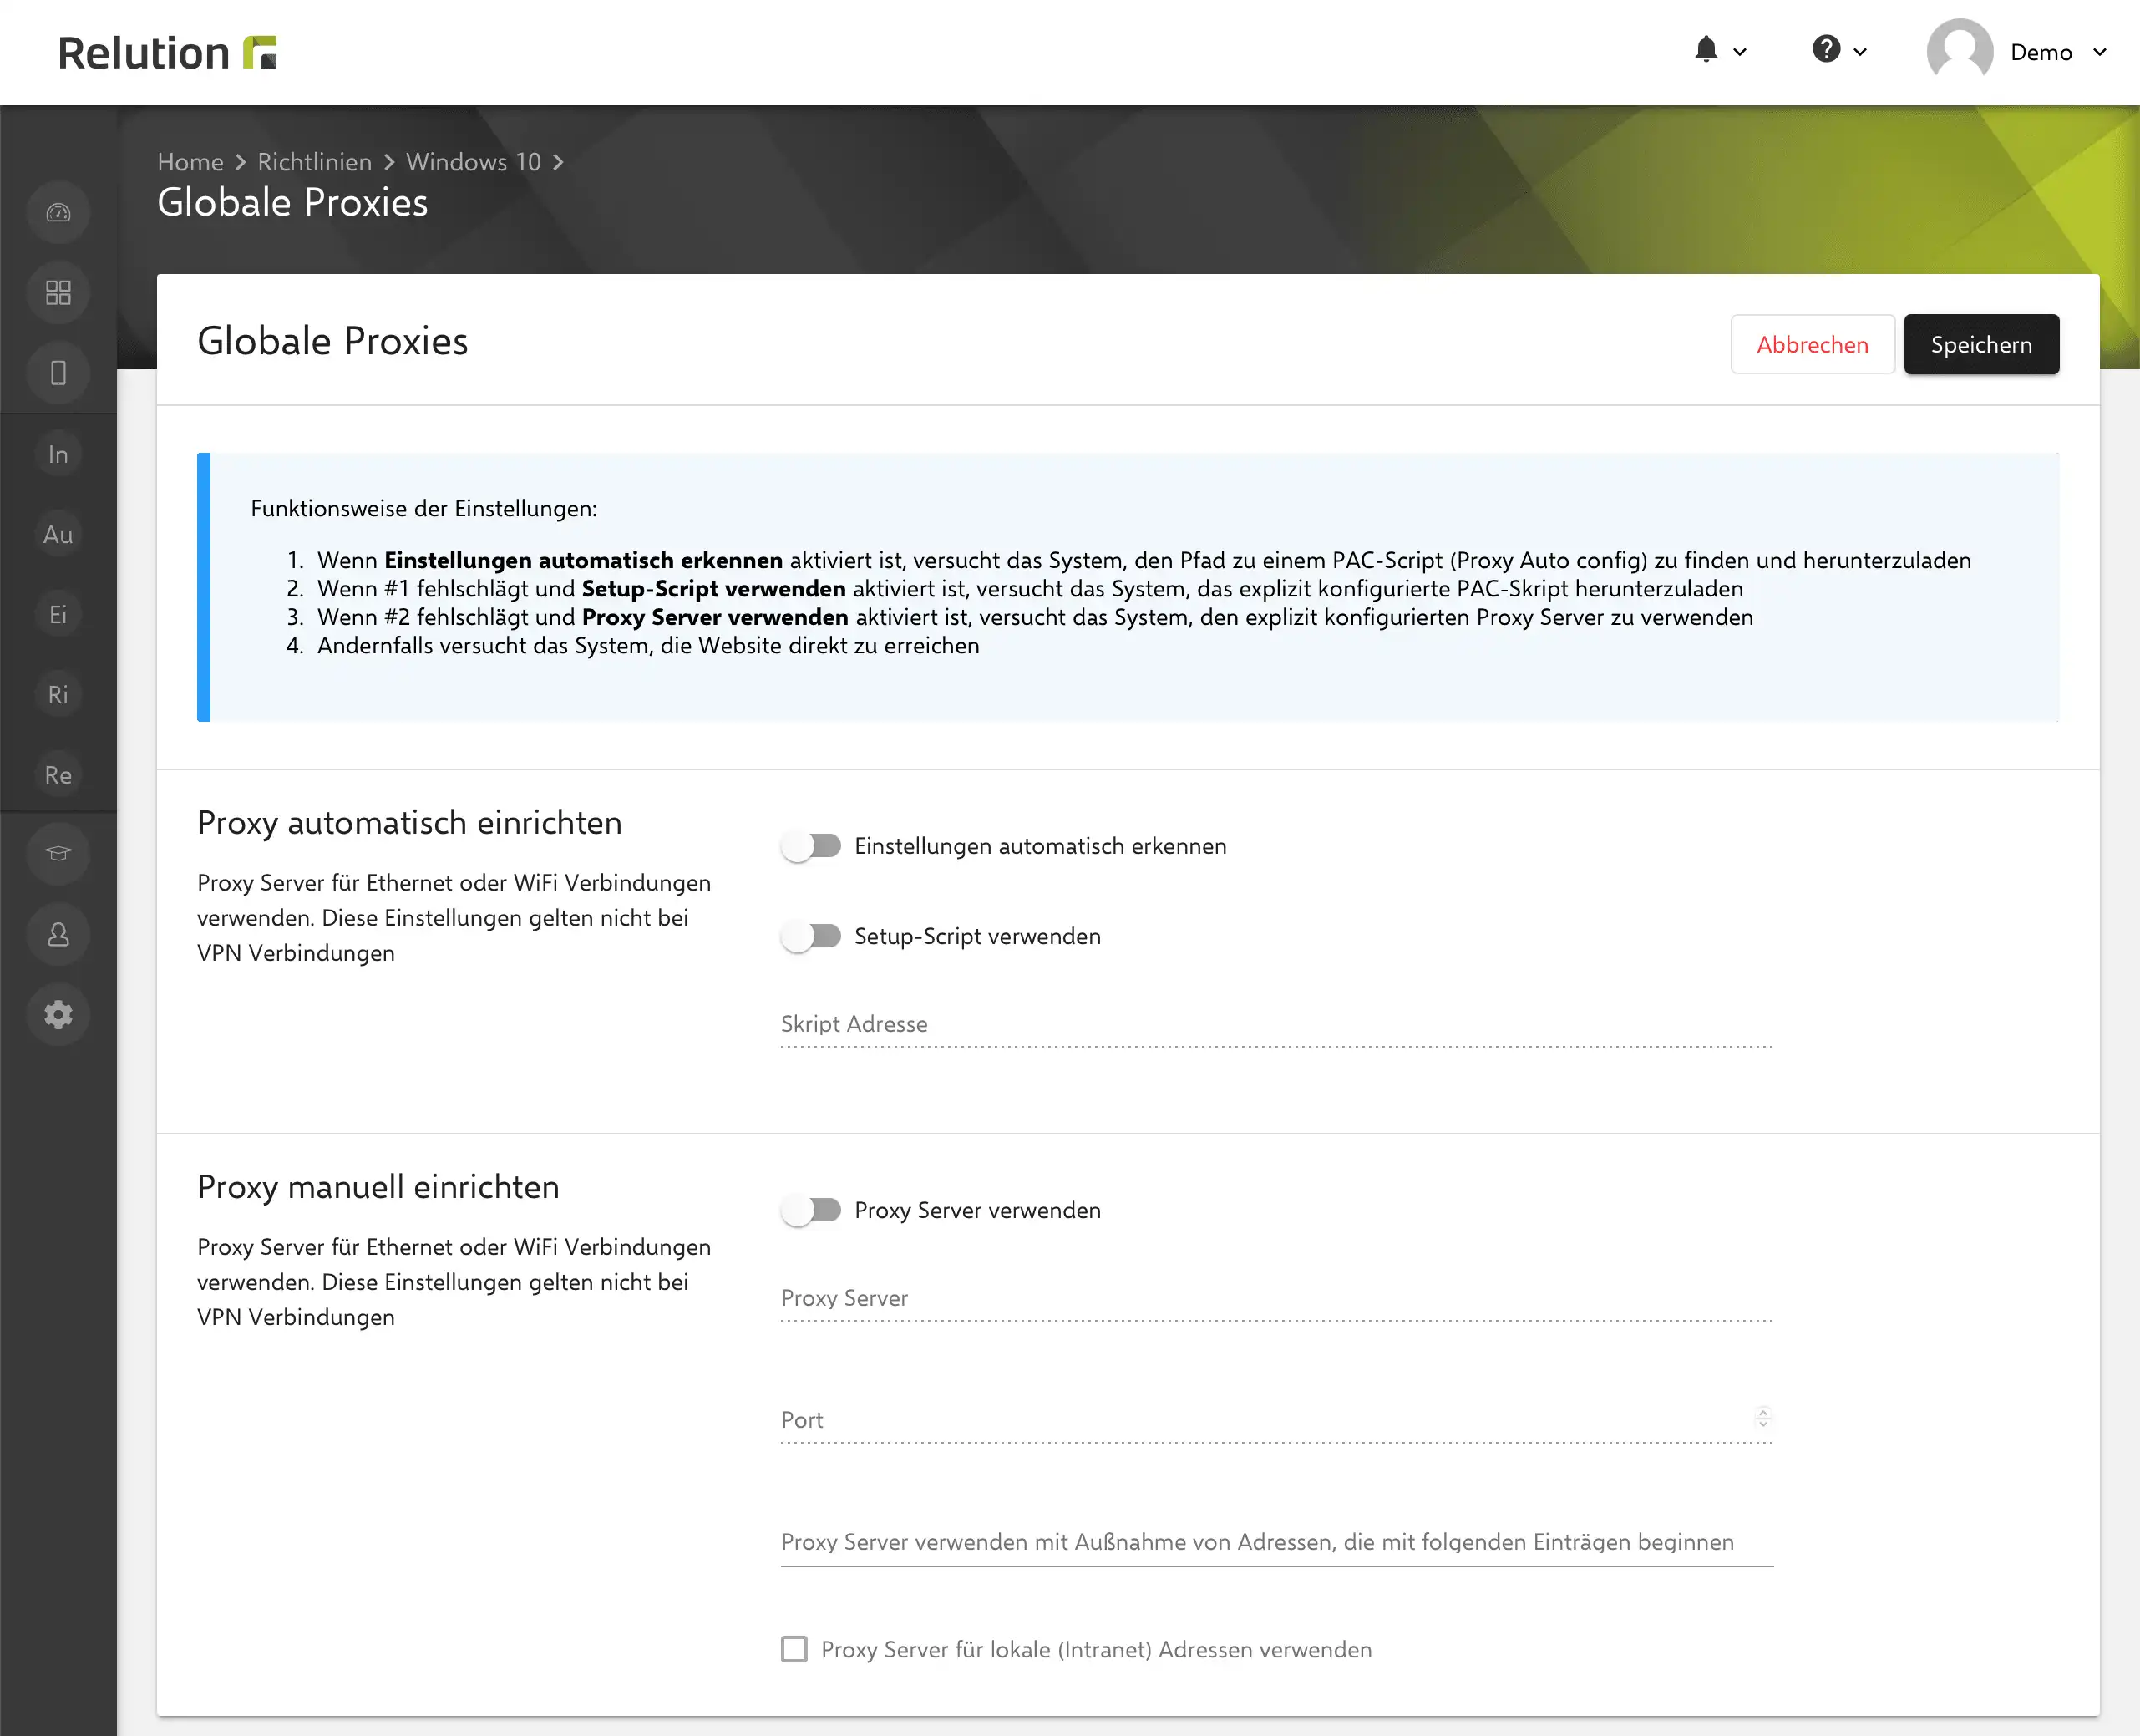Expand the help menu chevron
Image resolution: width=2140 pixels, height=1736 pixels.
click(x=1860, y=52)
